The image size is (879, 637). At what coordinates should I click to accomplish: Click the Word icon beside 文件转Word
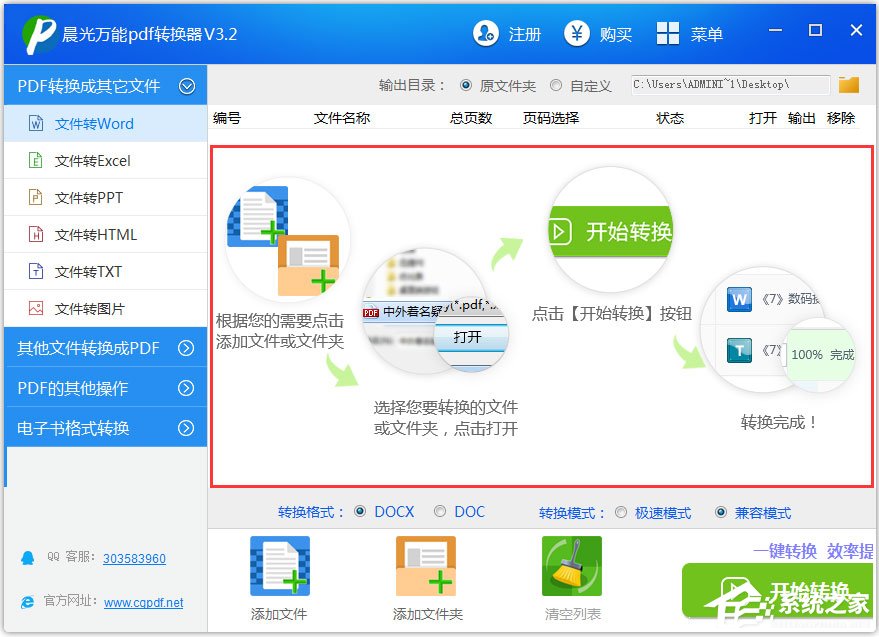click(x=36, y=123)
